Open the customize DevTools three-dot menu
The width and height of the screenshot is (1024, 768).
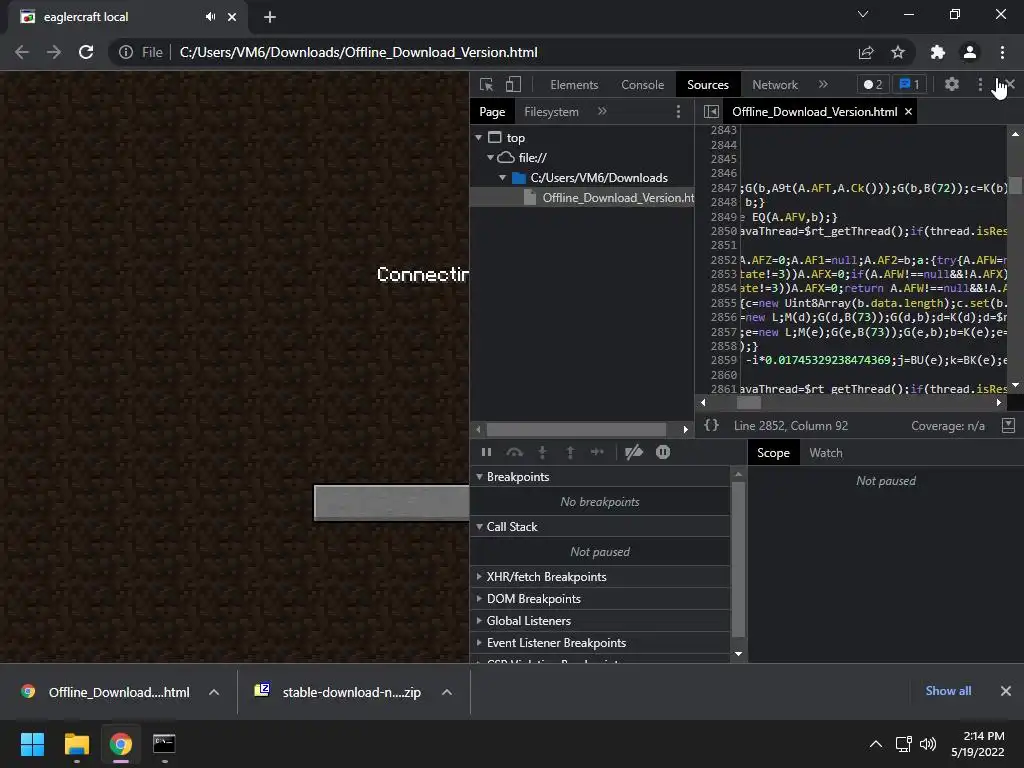point(980,84)
